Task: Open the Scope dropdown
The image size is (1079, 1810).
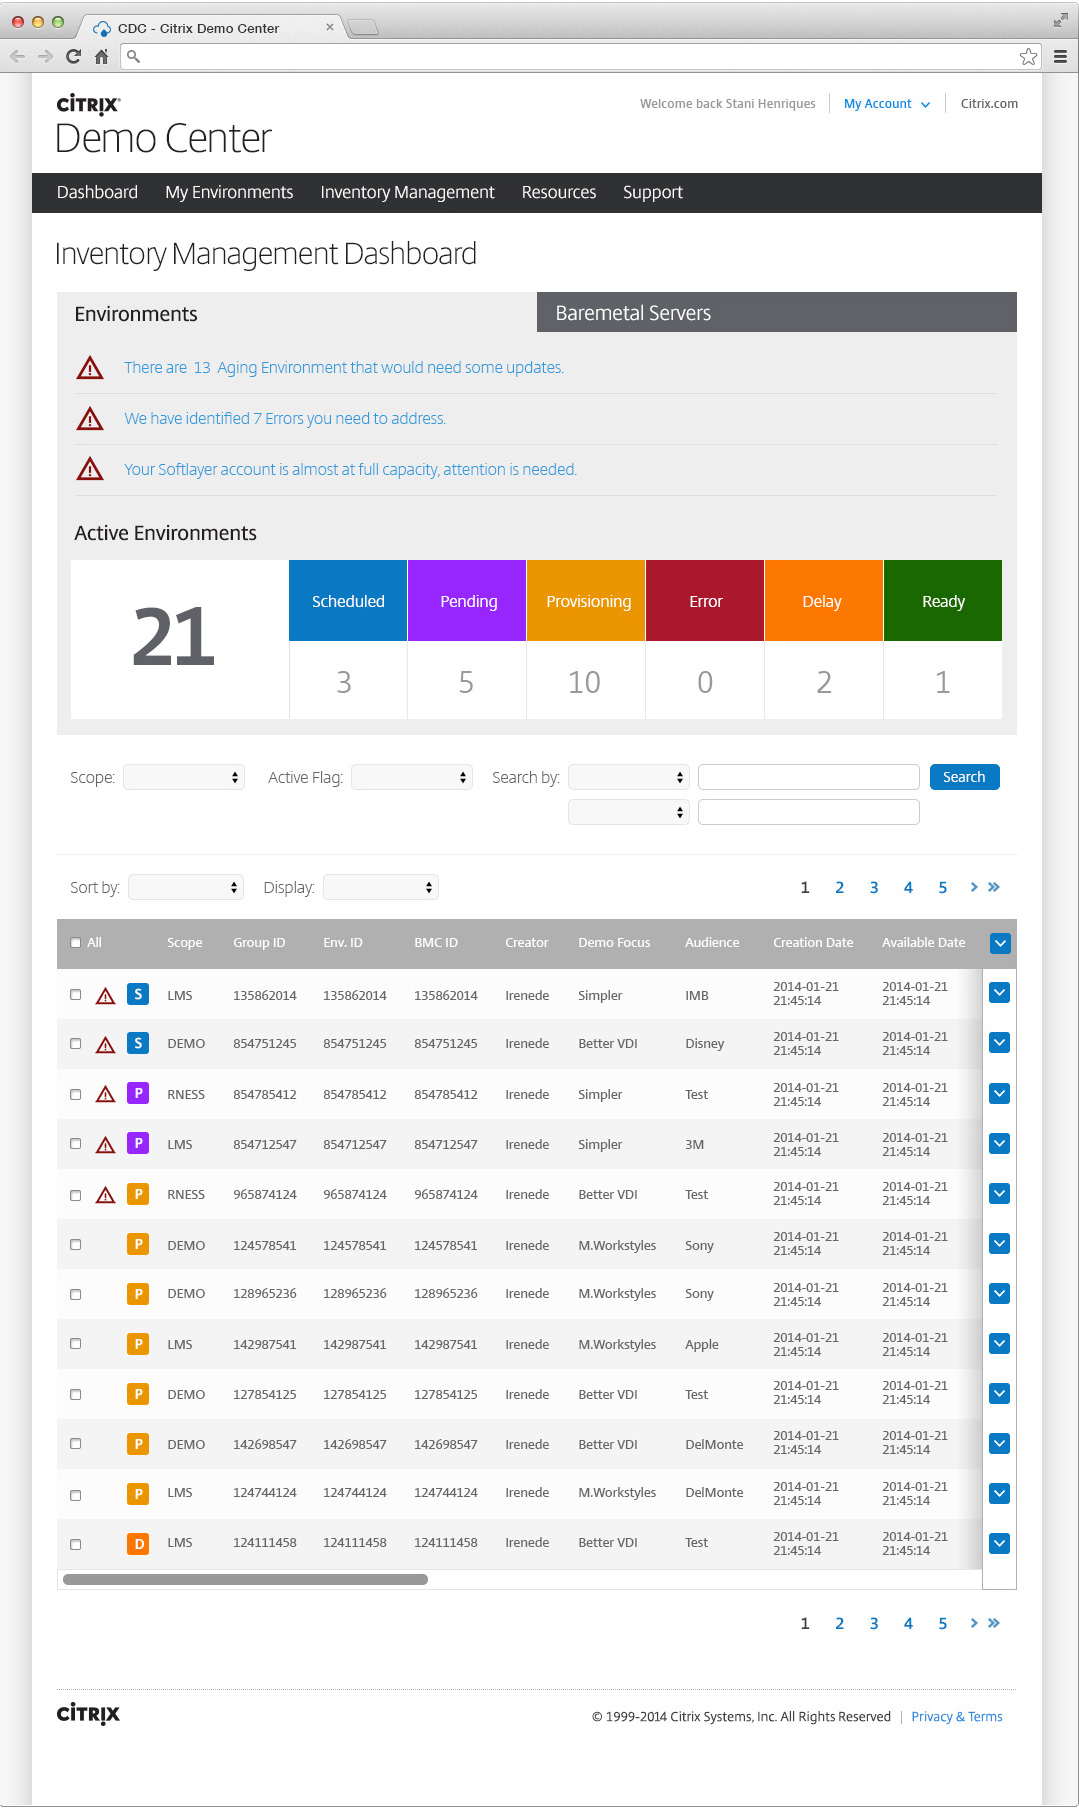Action: click(x=184, y=777)
